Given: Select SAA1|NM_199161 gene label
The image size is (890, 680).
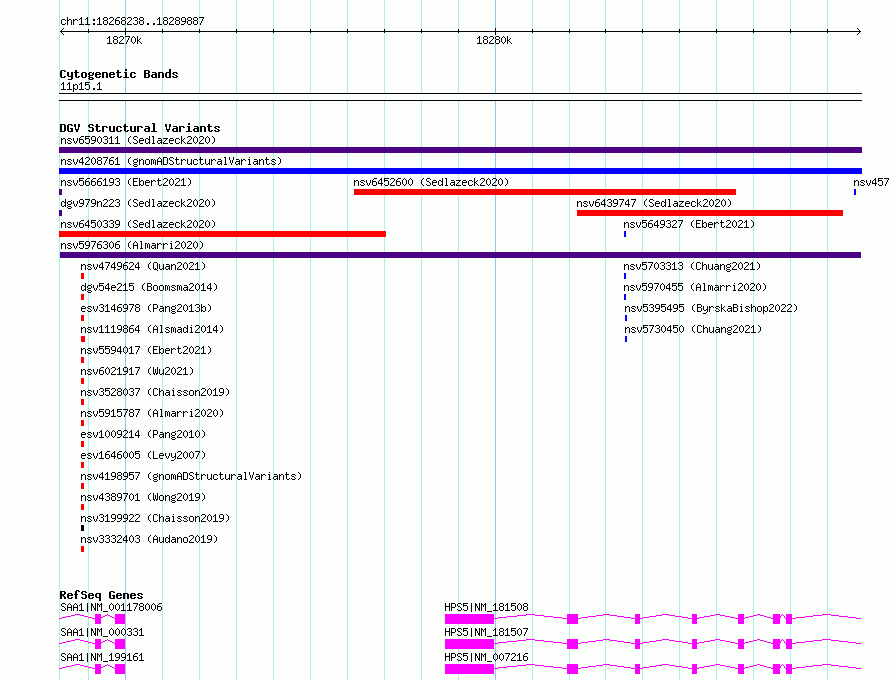Looking at the screenshot, I should 102,657.
